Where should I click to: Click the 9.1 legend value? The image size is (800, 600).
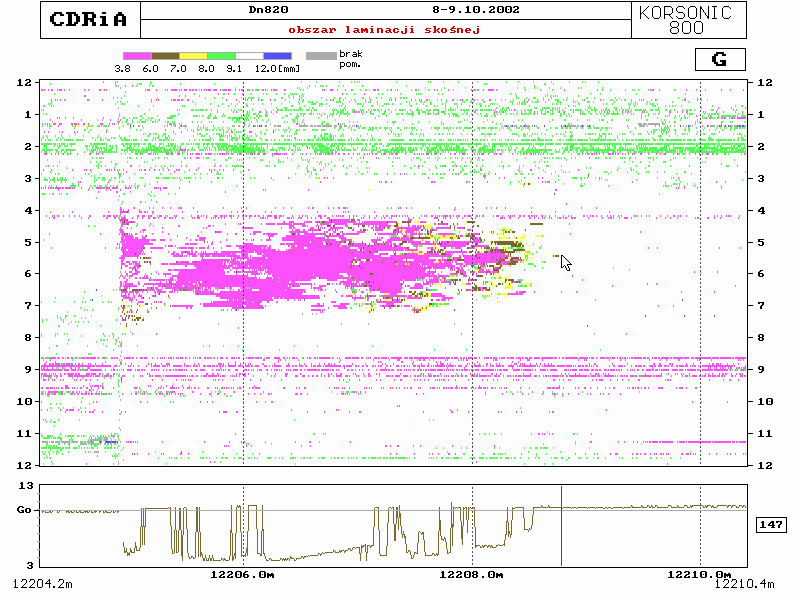click(x=234, y=68)
